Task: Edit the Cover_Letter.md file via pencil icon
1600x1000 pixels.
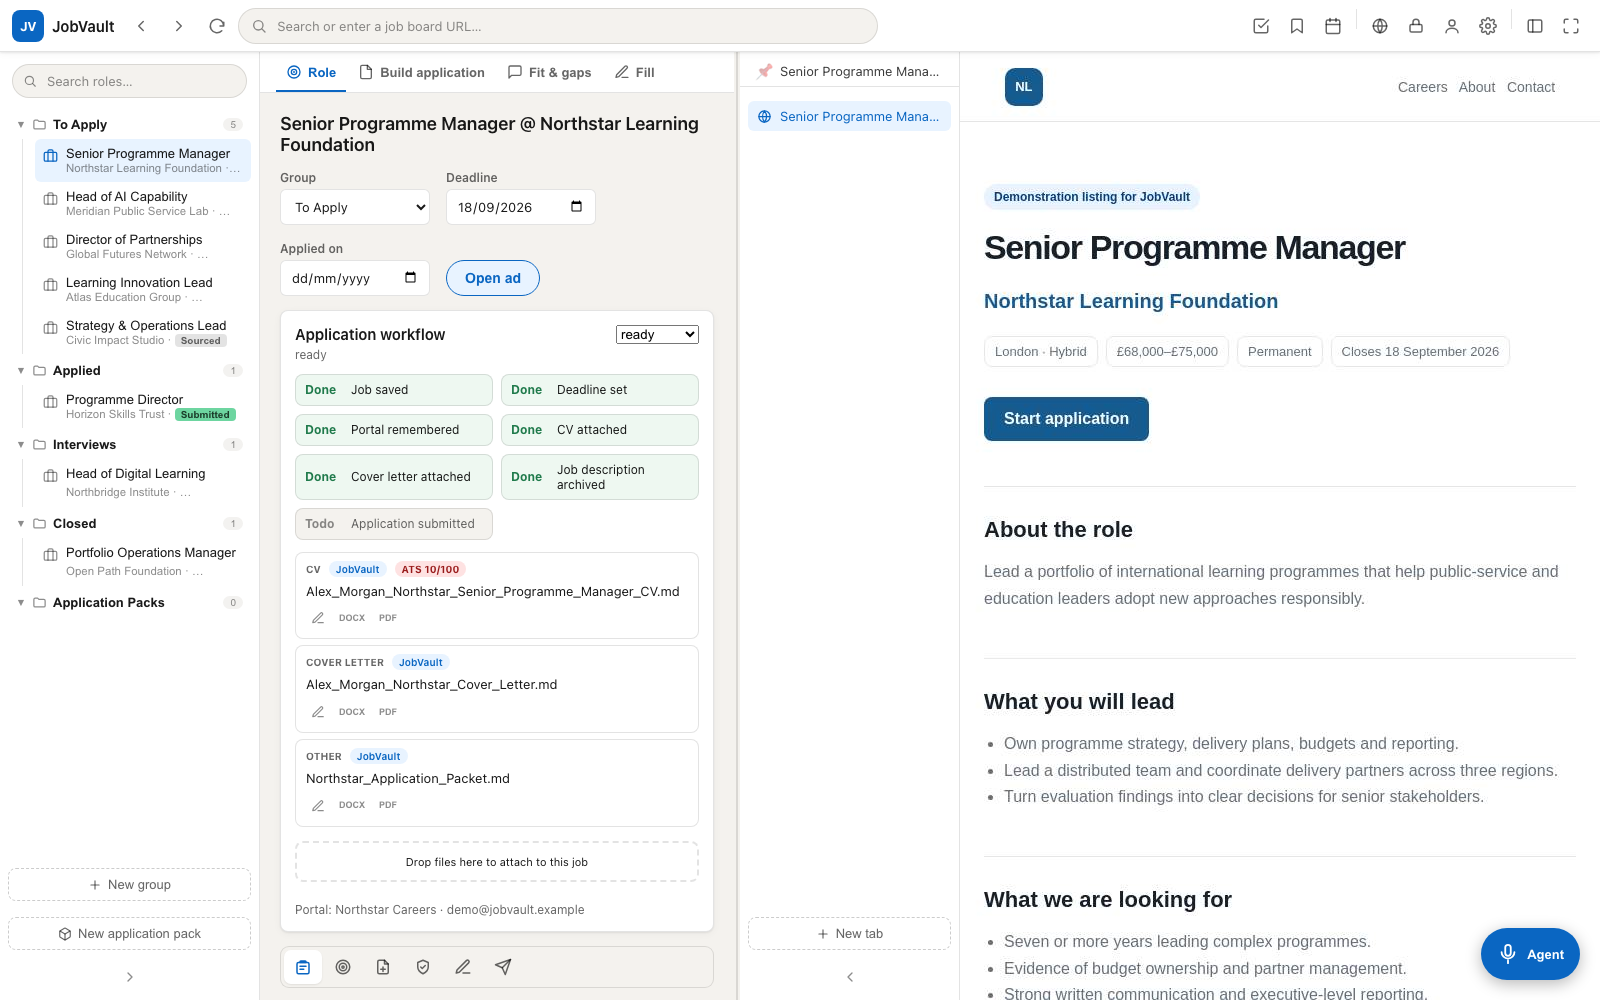Action: [318, 712]
